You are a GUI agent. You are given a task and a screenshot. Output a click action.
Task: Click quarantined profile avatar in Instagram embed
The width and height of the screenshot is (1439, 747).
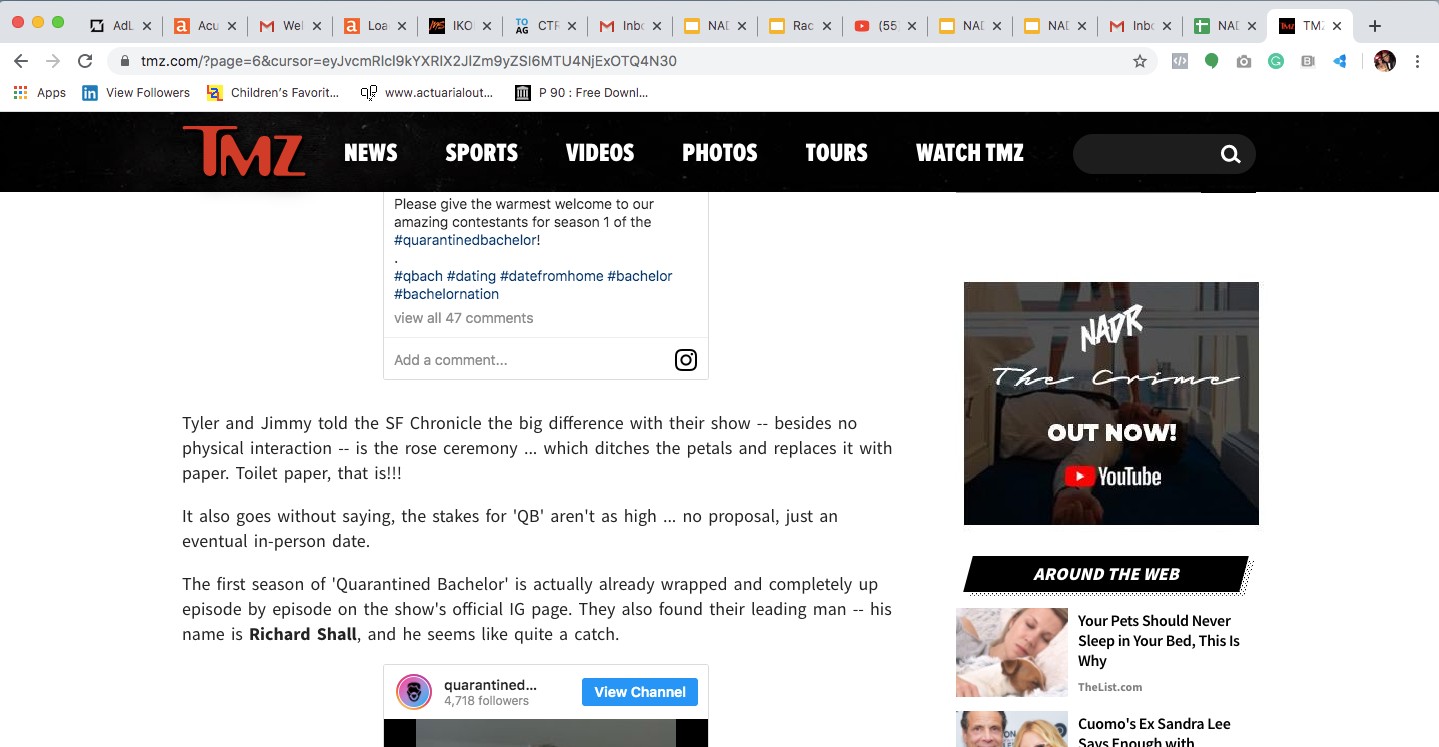(x=414, y=692)
